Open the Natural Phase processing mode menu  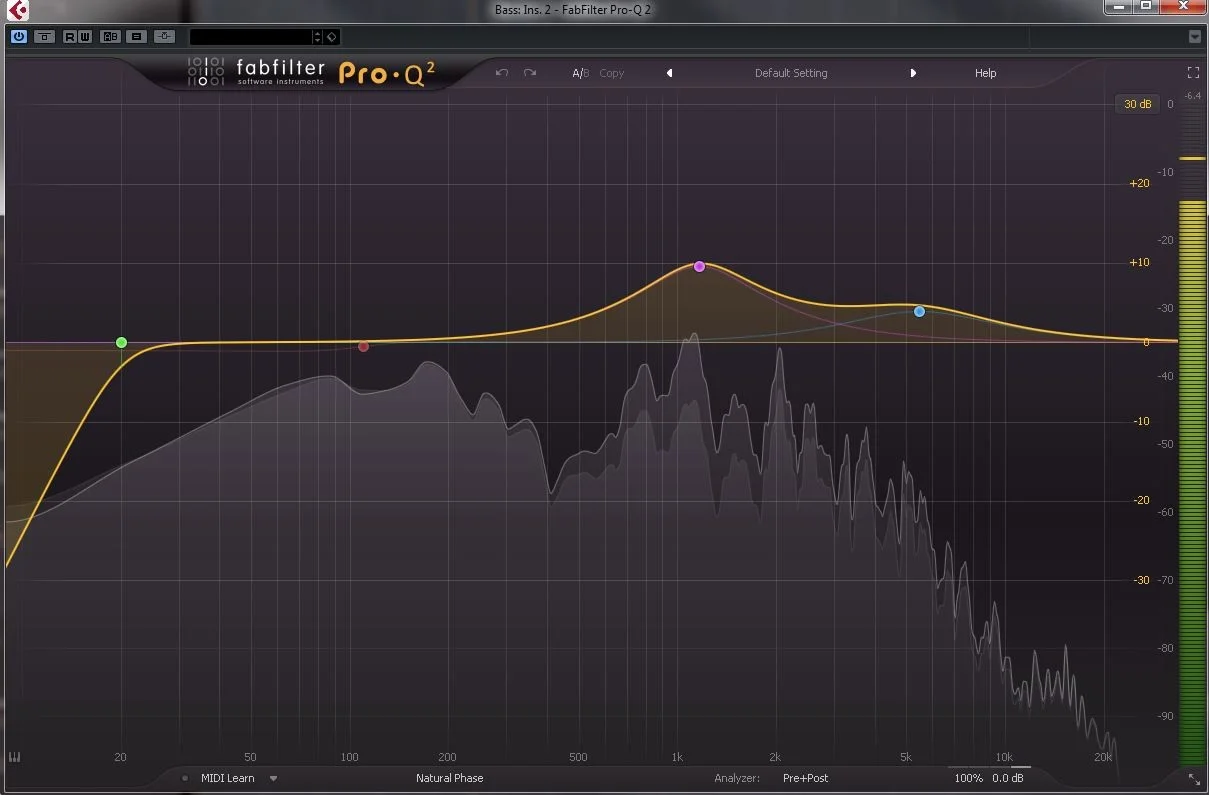click(x=449, y=778)
